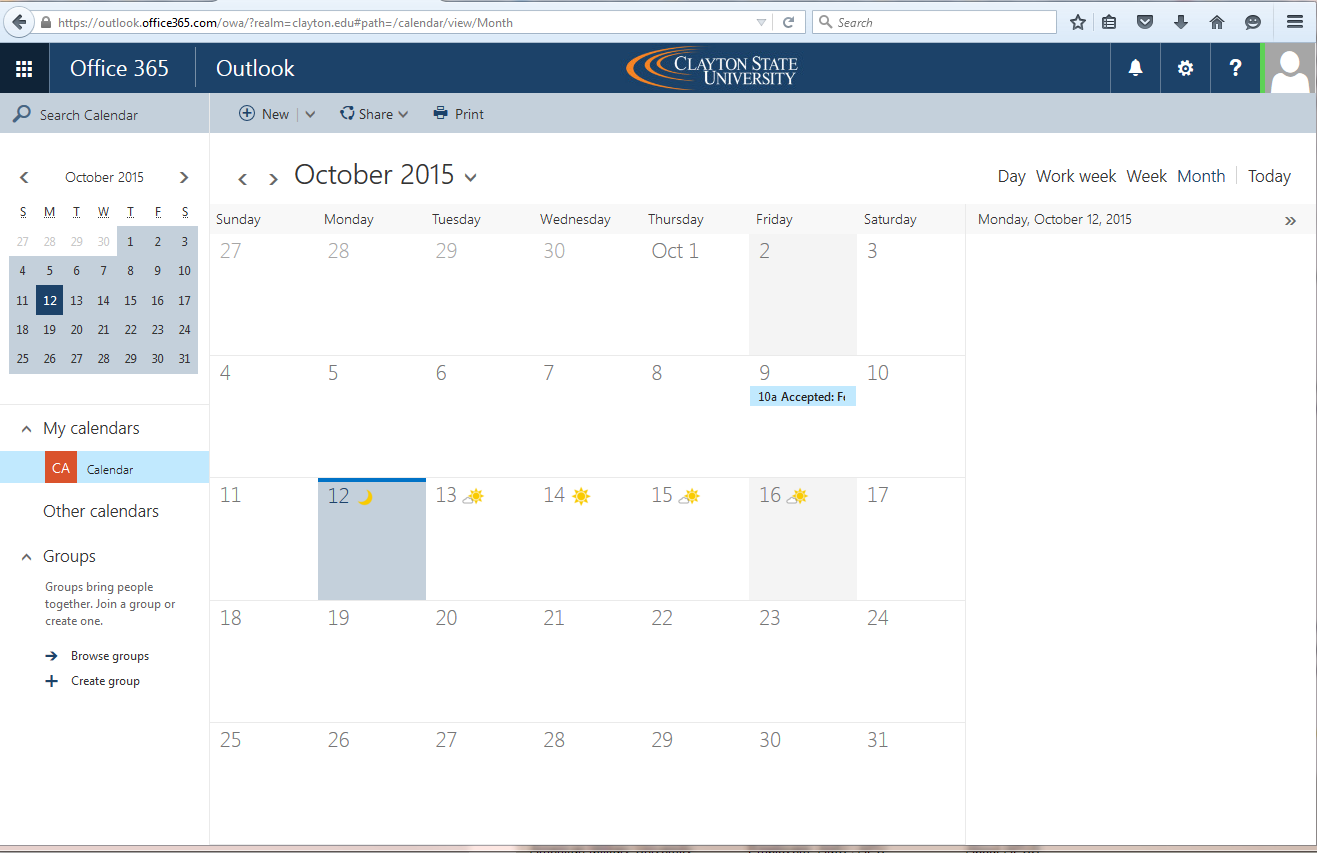This screenshot has height=853, width=1317.
Task: Click Create group link
Action: 105,681
